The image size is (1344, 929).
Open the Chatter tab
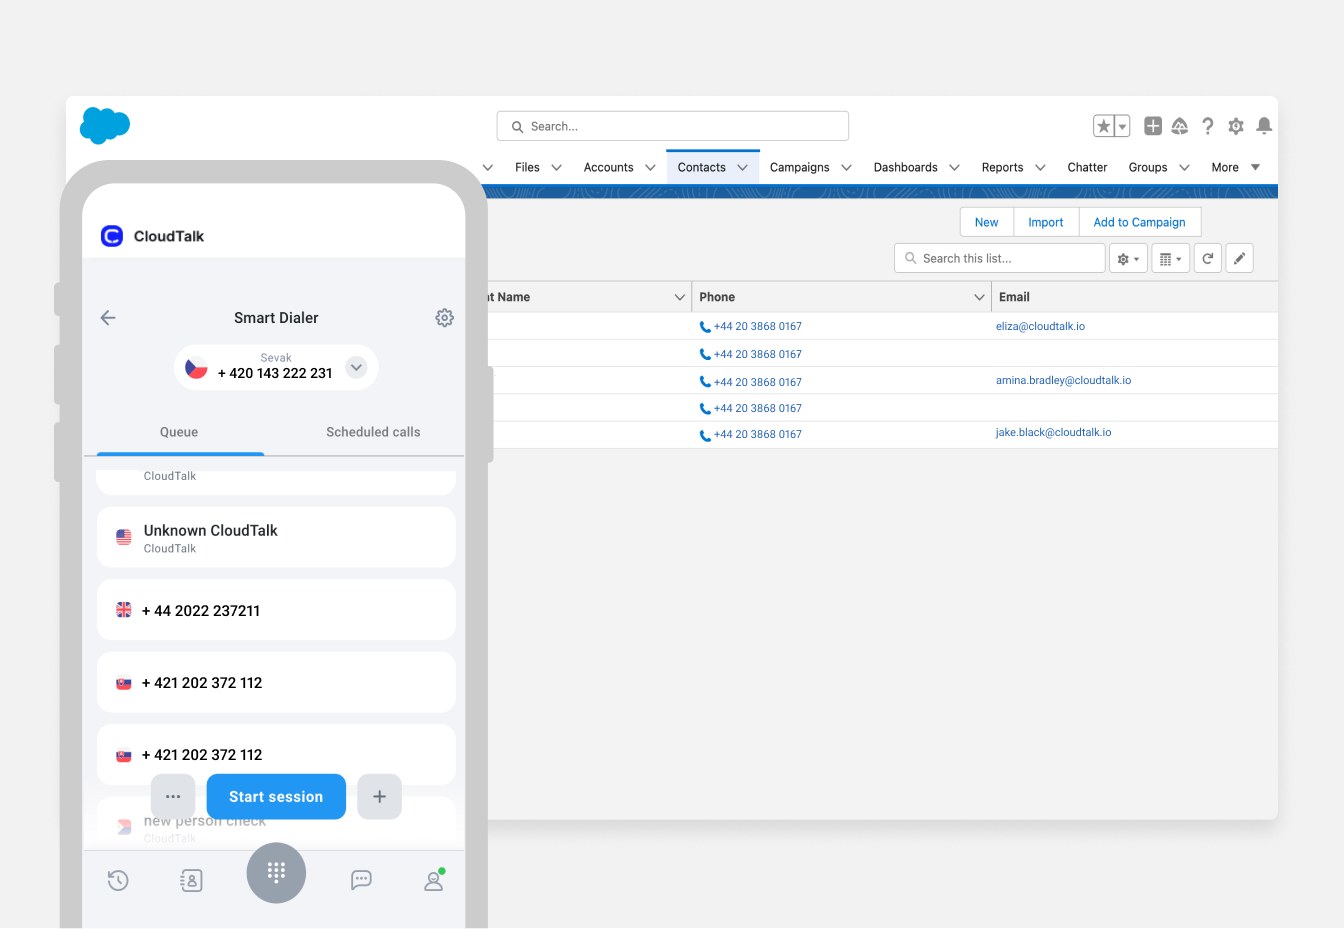point(1087,167)
